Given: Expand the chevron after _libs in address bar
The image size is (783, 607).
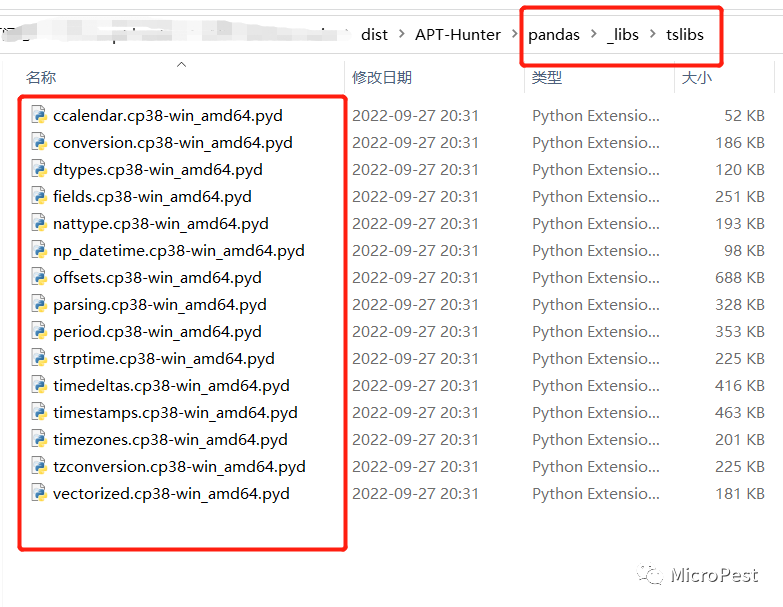Looking at the screenshot, I should point(653,34).
